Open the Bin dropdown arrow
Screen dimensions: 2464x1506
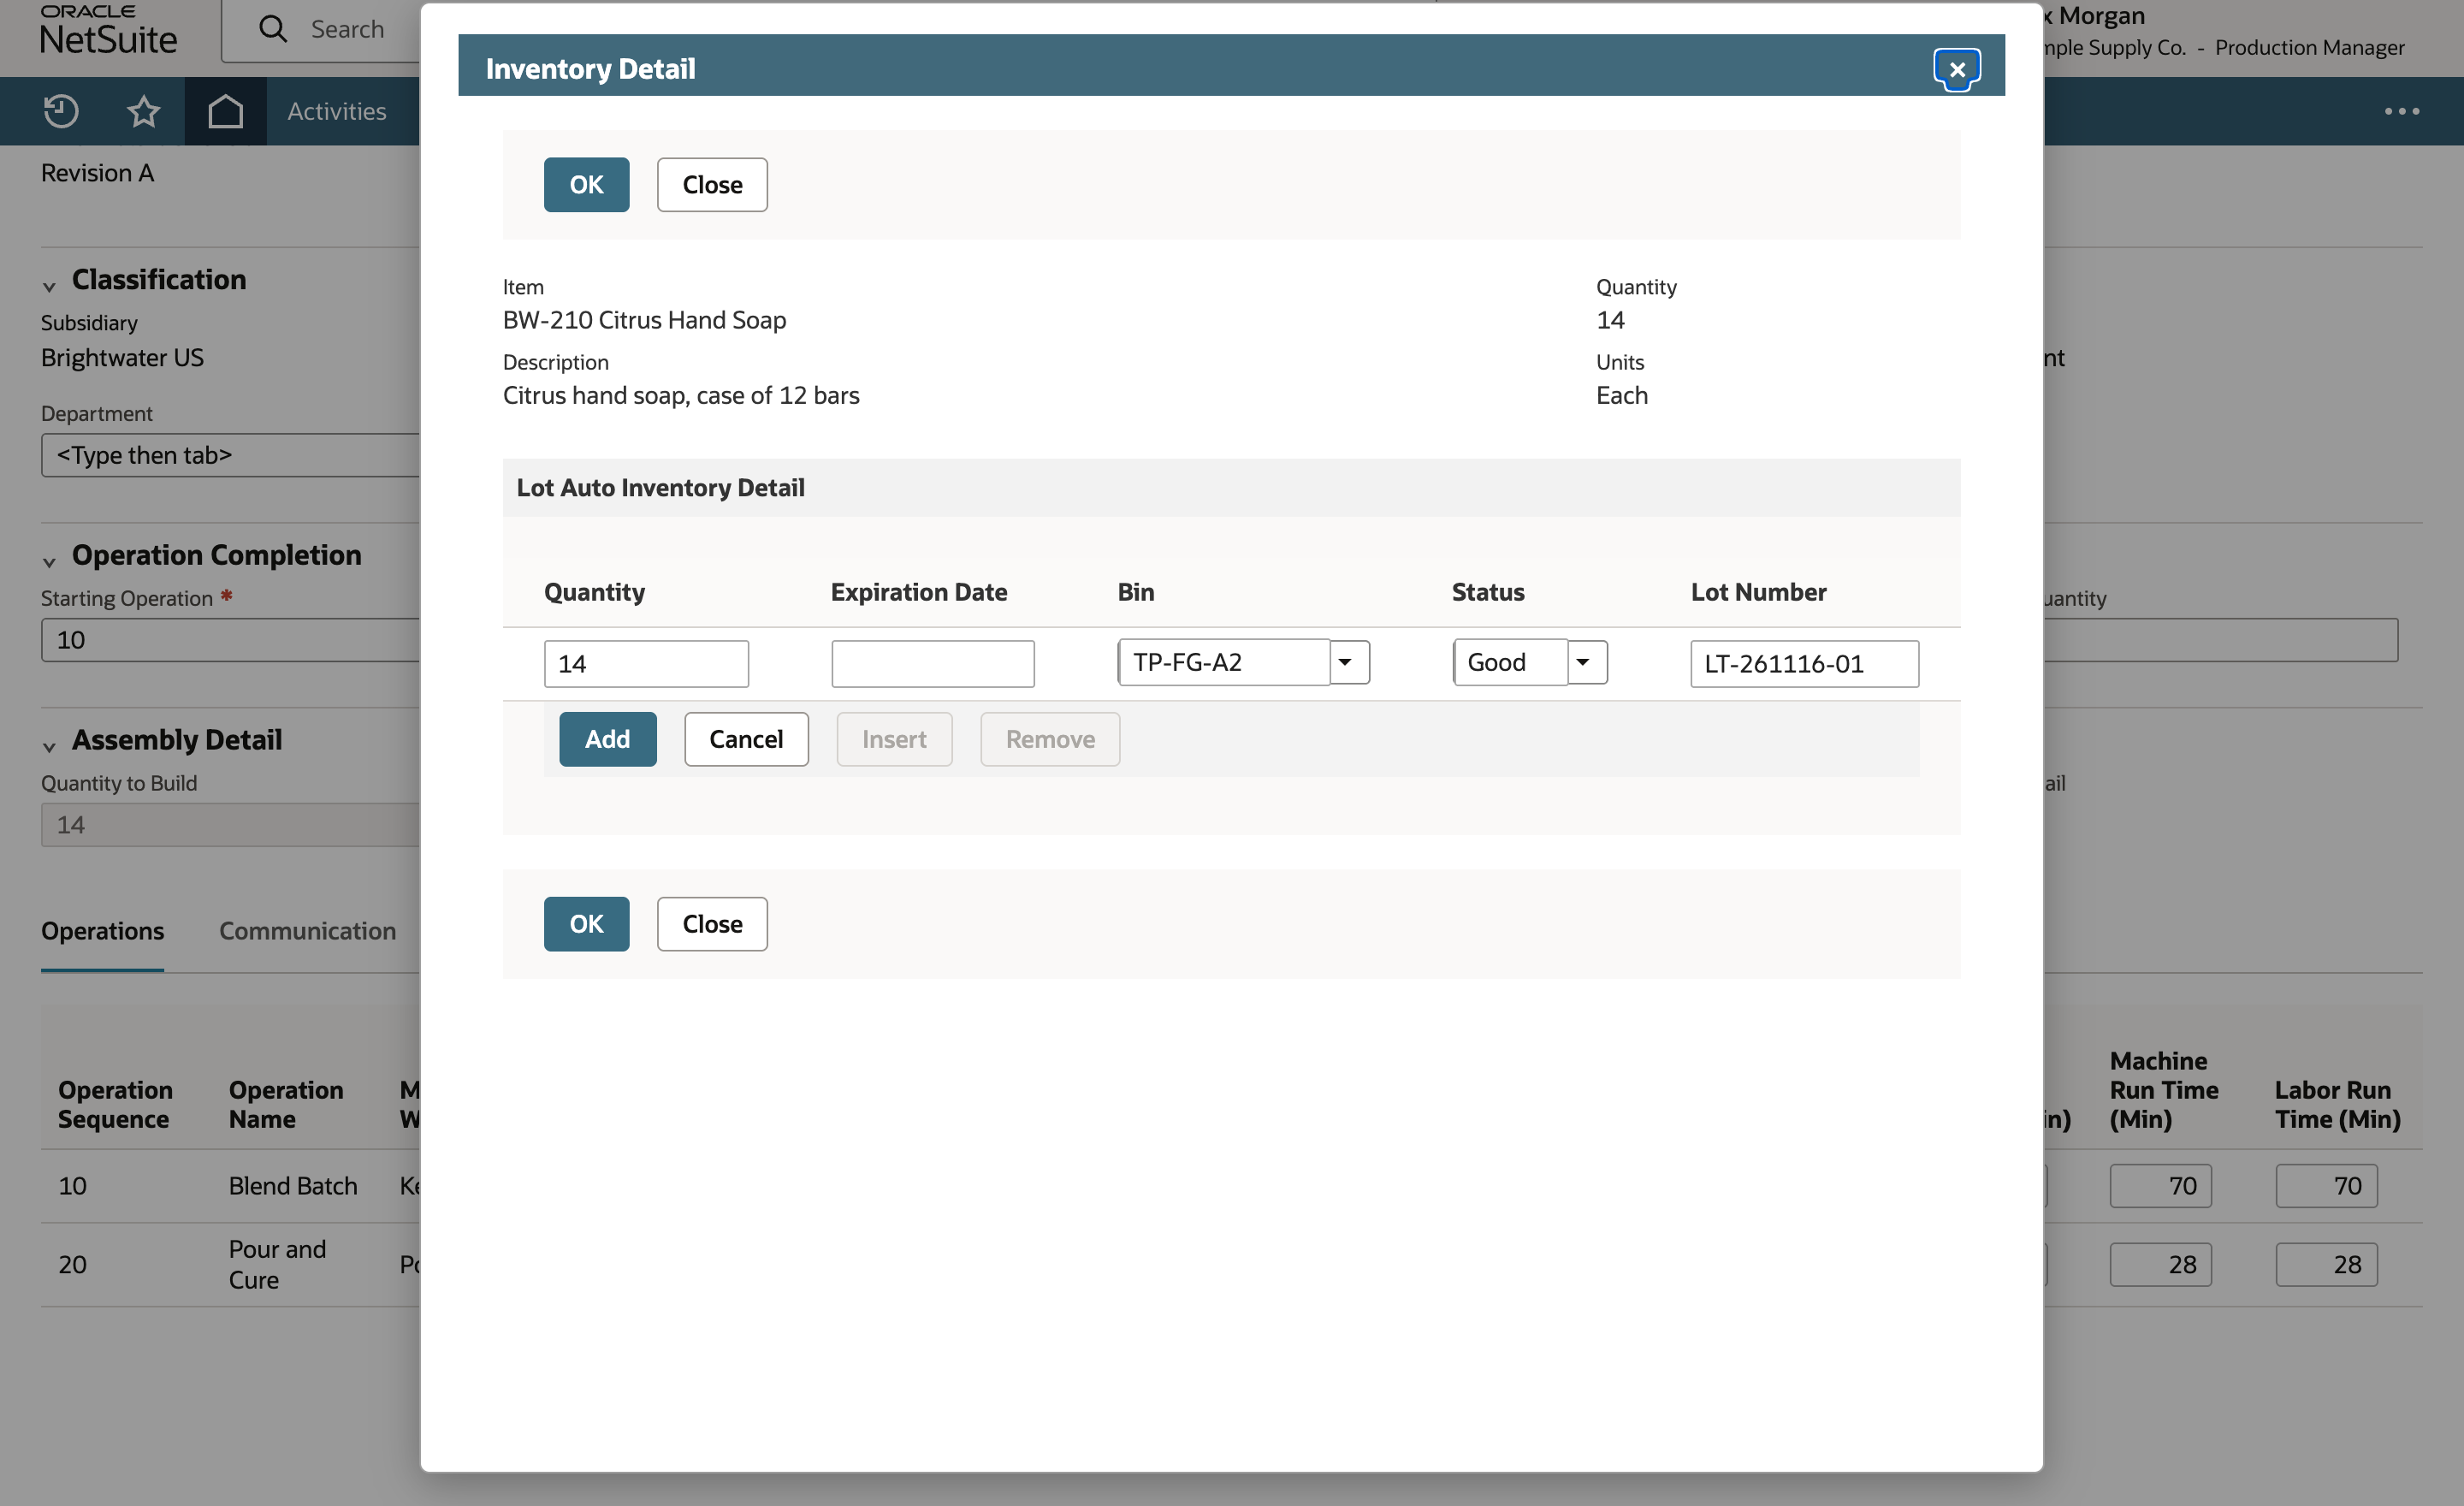coord(1348,662)
